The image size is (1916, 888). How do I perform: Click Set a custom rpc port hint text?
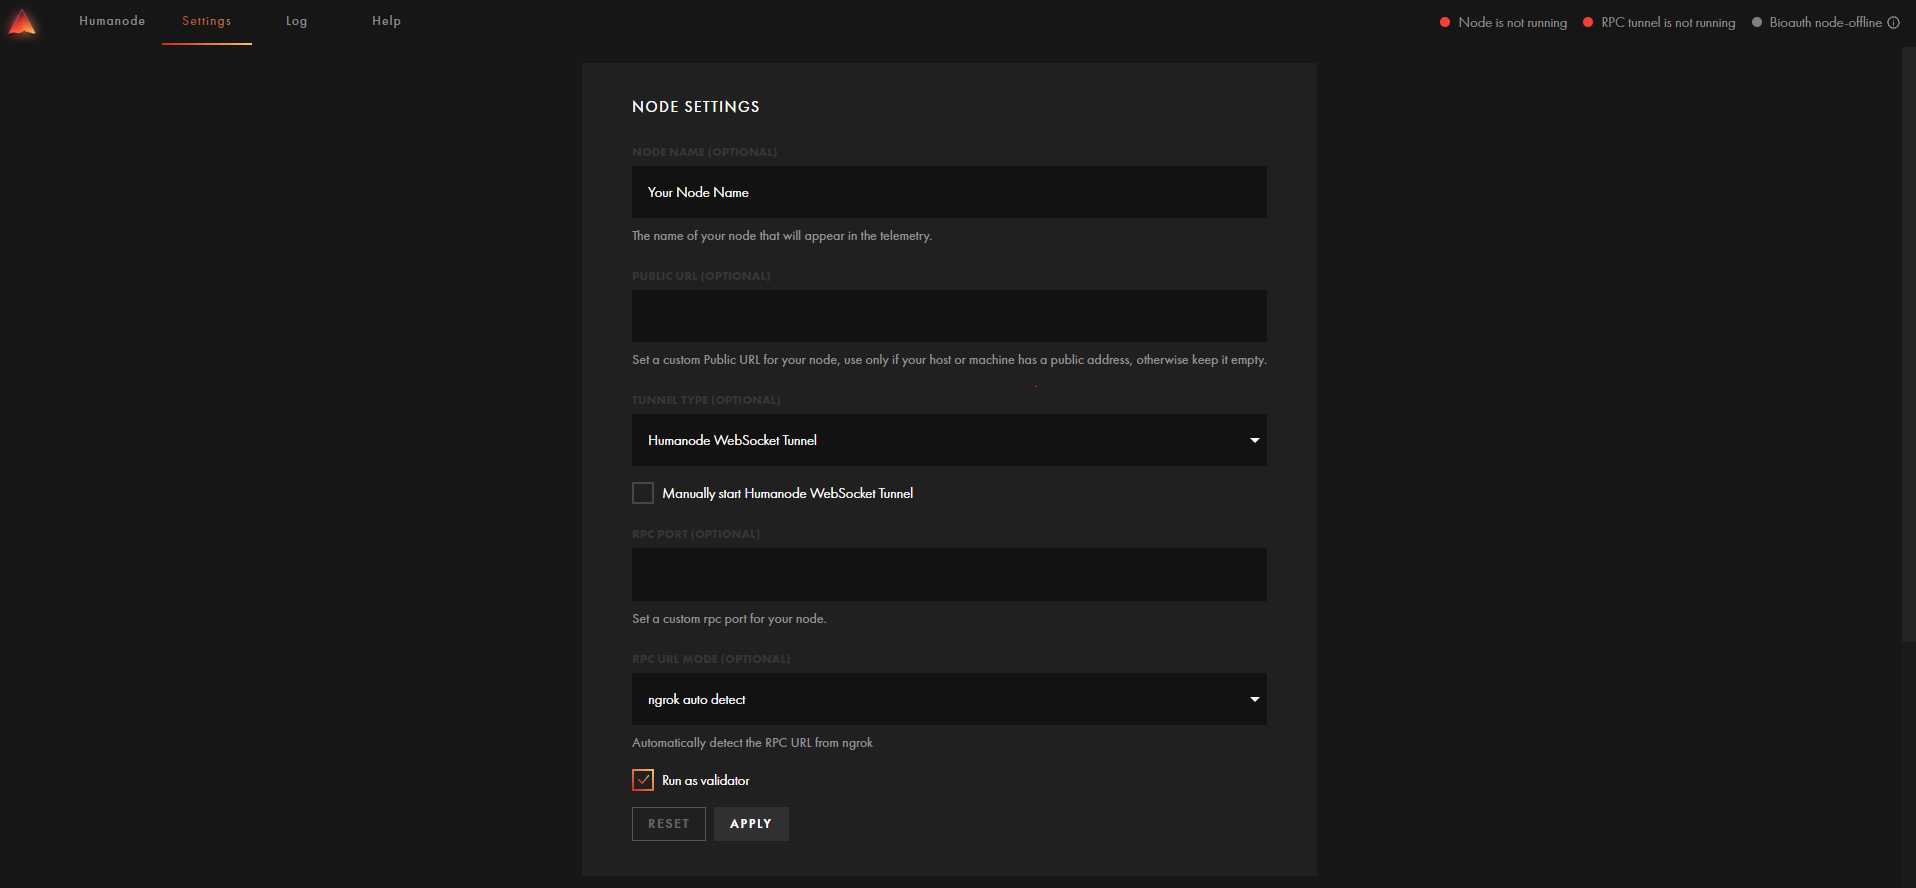tap(729, 619)
